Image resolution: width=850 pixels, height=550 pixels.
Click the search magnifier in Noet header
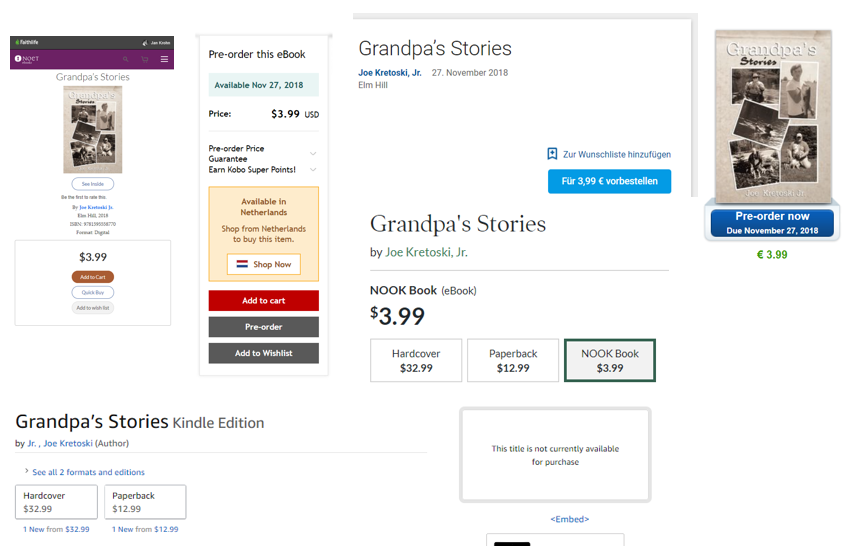pos(125,59)
